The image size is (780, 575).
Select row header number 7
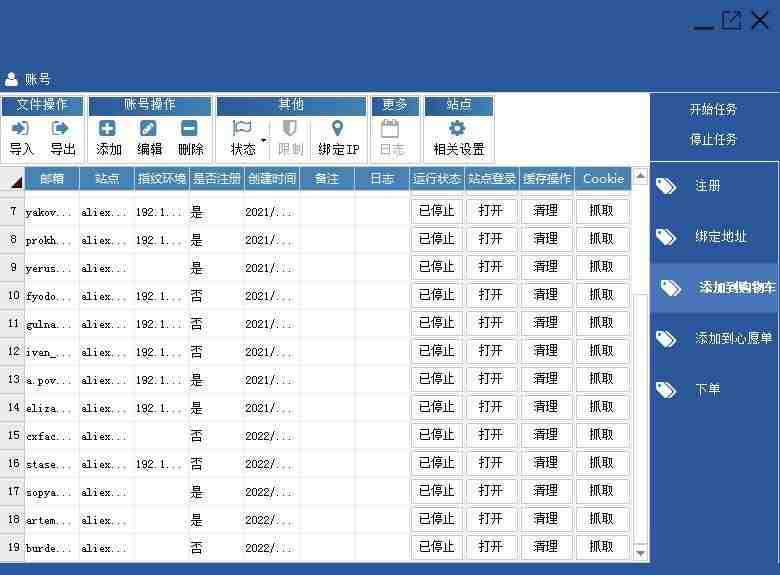click(12, 211)
